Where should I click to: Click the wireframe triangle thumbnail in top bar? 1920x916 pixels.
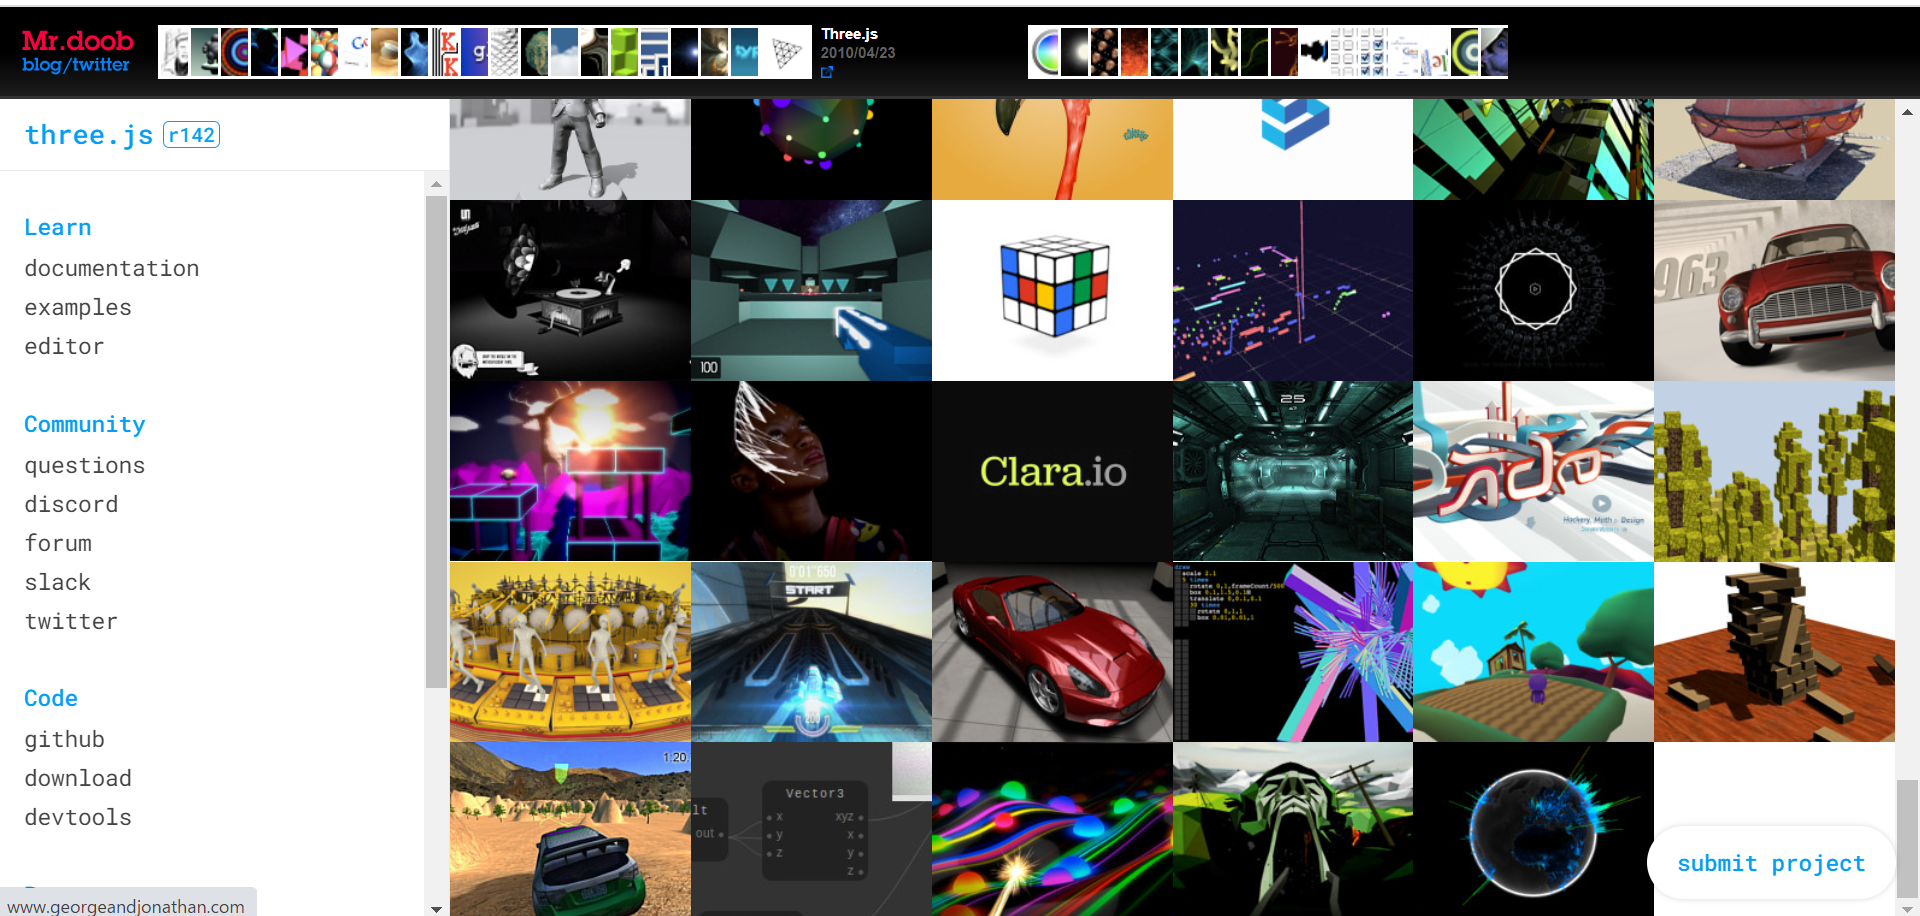pyautogui.click(x=787, y=52)
